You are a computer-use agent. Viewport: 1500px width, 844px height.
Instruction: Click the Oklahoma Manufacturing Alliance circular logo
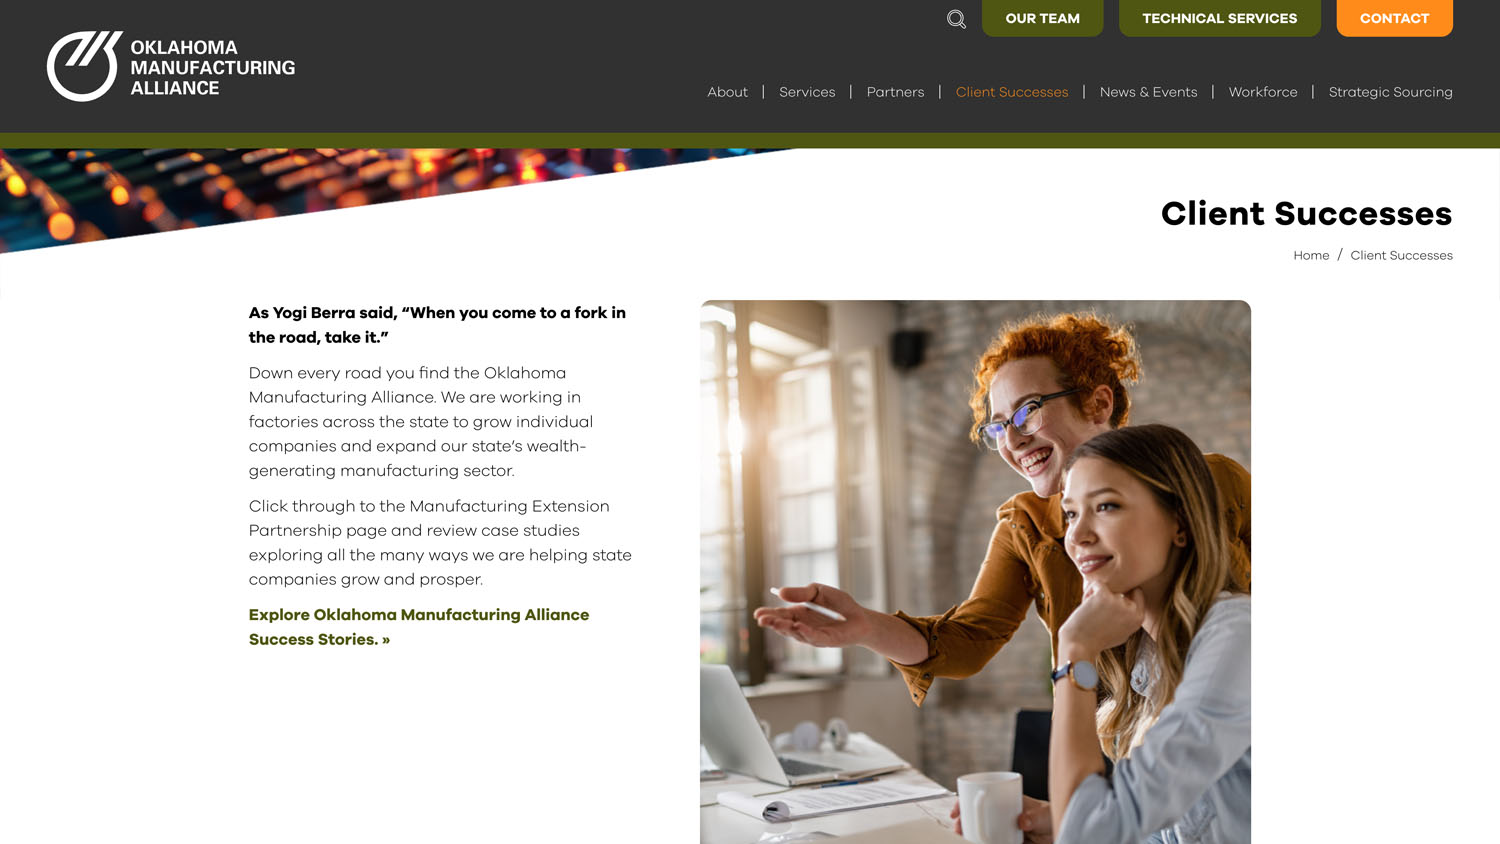click(x=85, y=66)
